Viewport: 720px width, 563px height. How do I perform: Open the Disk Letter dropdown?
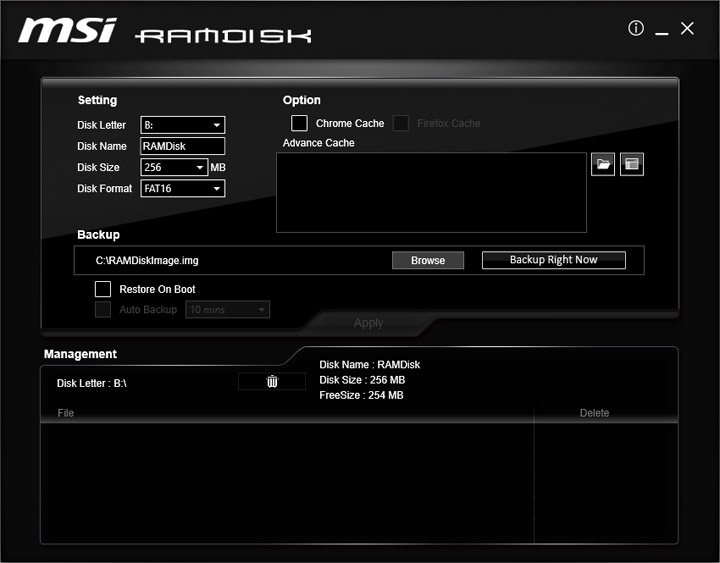(182, 125)
